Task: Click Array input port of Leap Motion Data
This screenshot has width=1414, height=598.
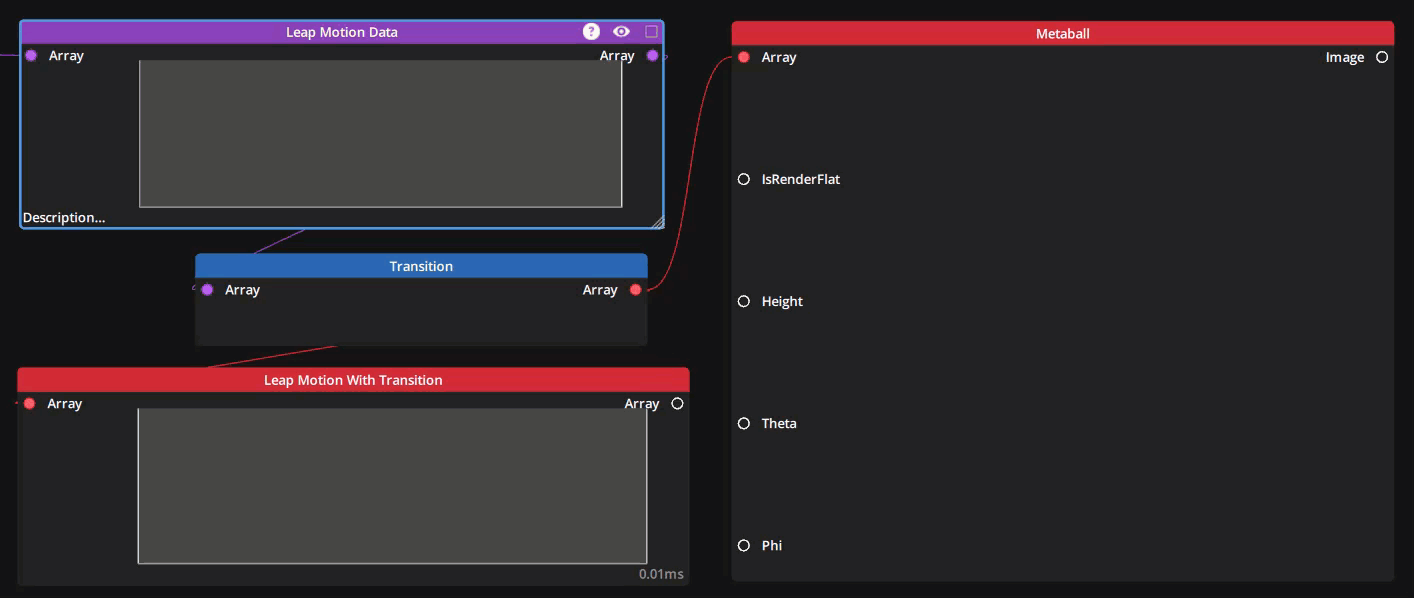Action: 31,56
